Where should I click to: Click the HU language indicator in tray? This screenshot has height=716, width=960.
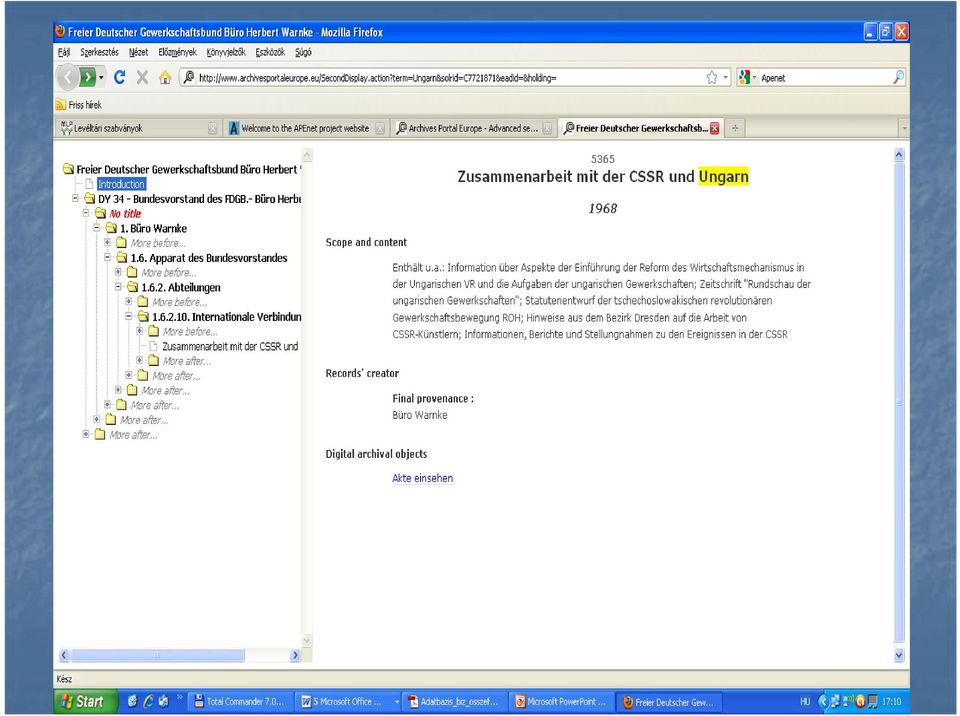click(804, 702)
